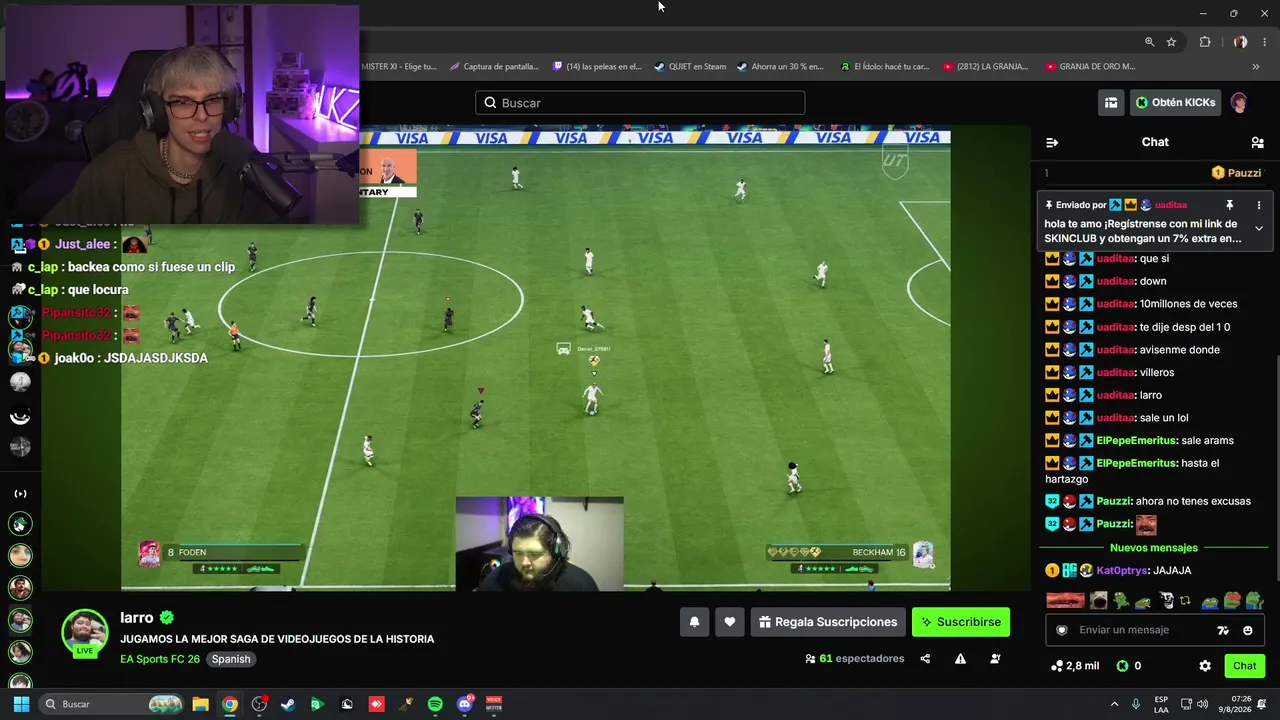Click the 61 espectadores count
Image resolution: width=1280 pixels, height=720 pixels.
(854, 659)
